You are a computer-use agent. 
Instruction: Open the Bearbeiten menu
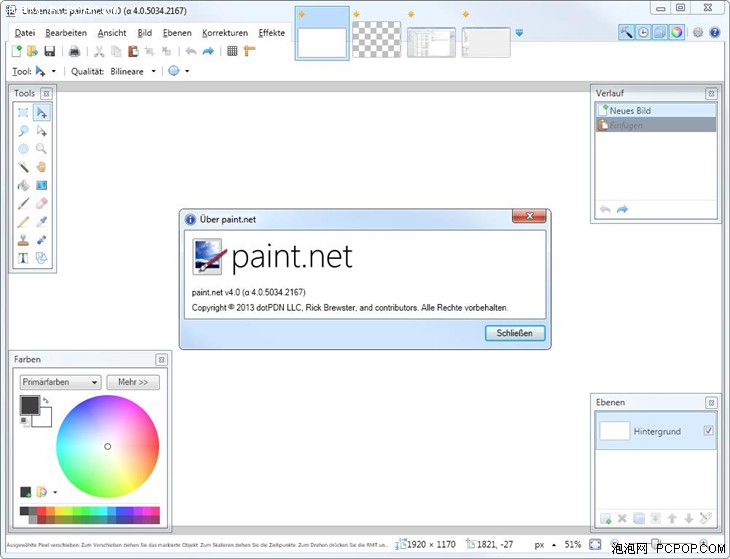click(66, 33)
